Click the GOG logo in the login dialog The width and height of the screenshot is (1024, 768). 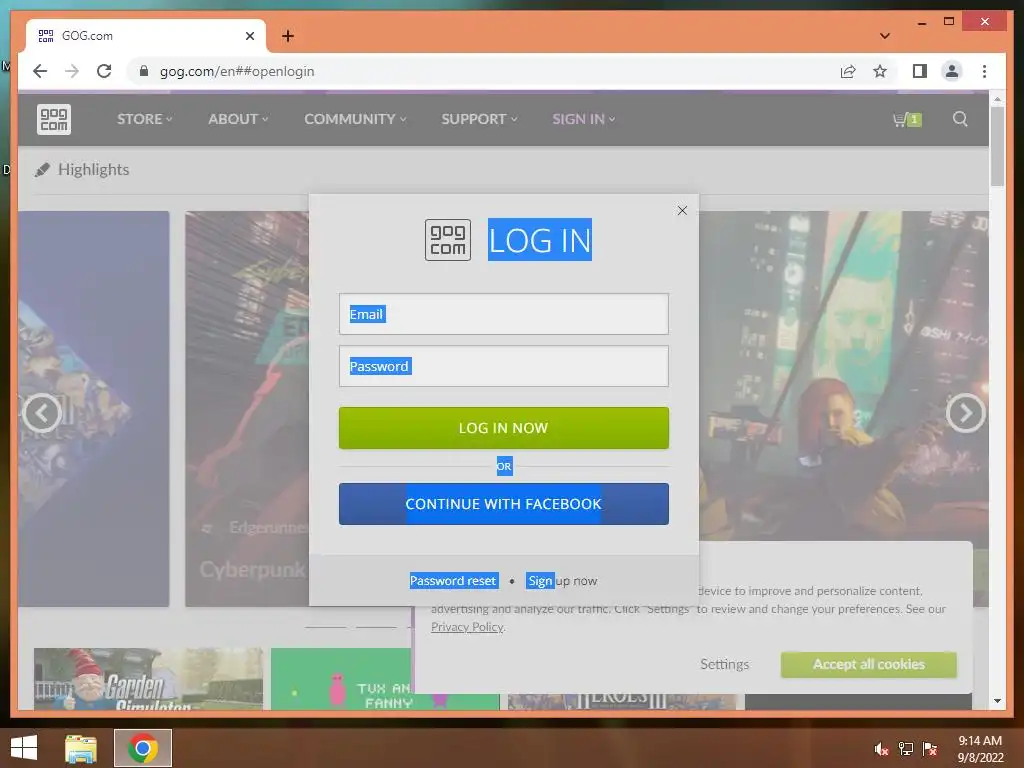point(448,240)
